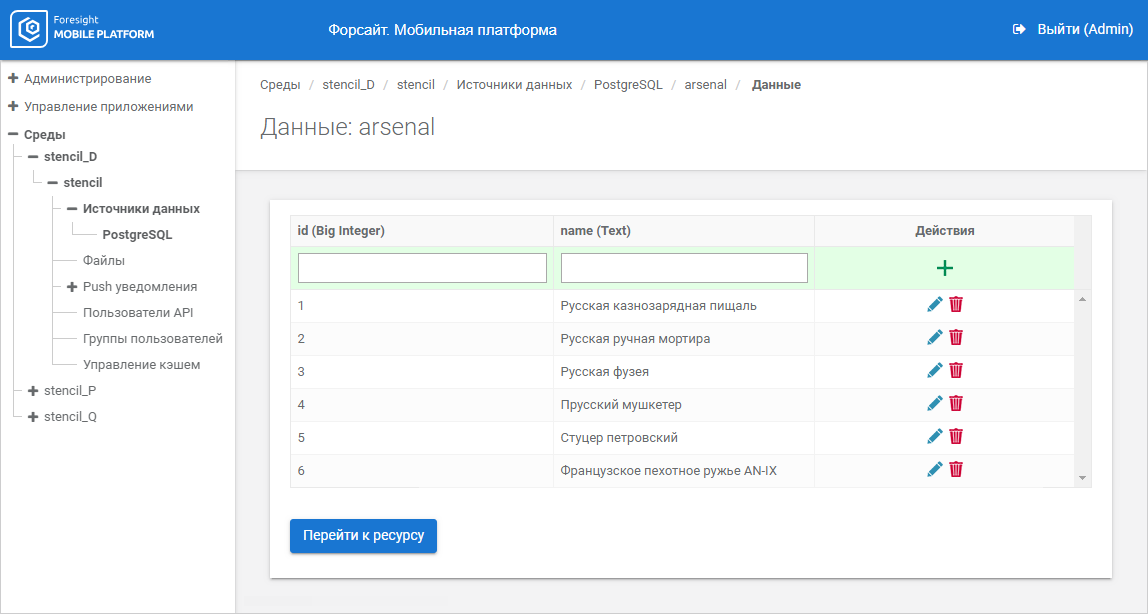Open Управление кэшем in the sidebar
Image resolution: width=1148 pixels, height=614 pixels.
tap(141, 365)
